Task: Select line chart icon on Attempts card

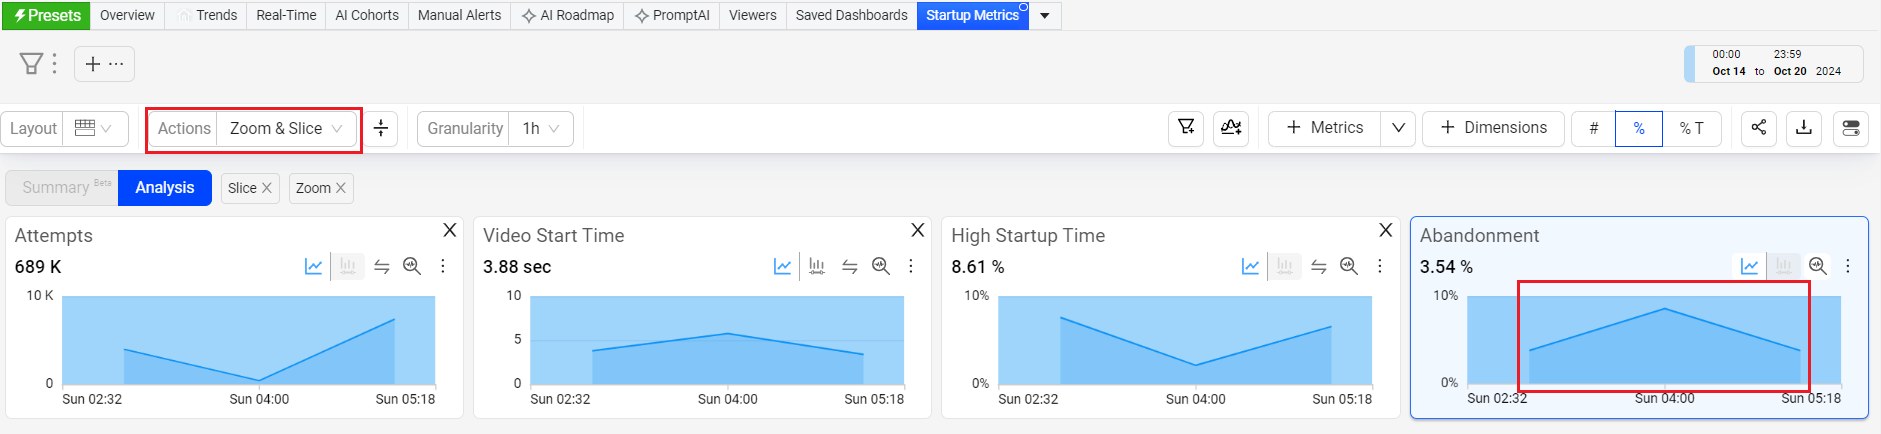Action: [x=314, y=266]
